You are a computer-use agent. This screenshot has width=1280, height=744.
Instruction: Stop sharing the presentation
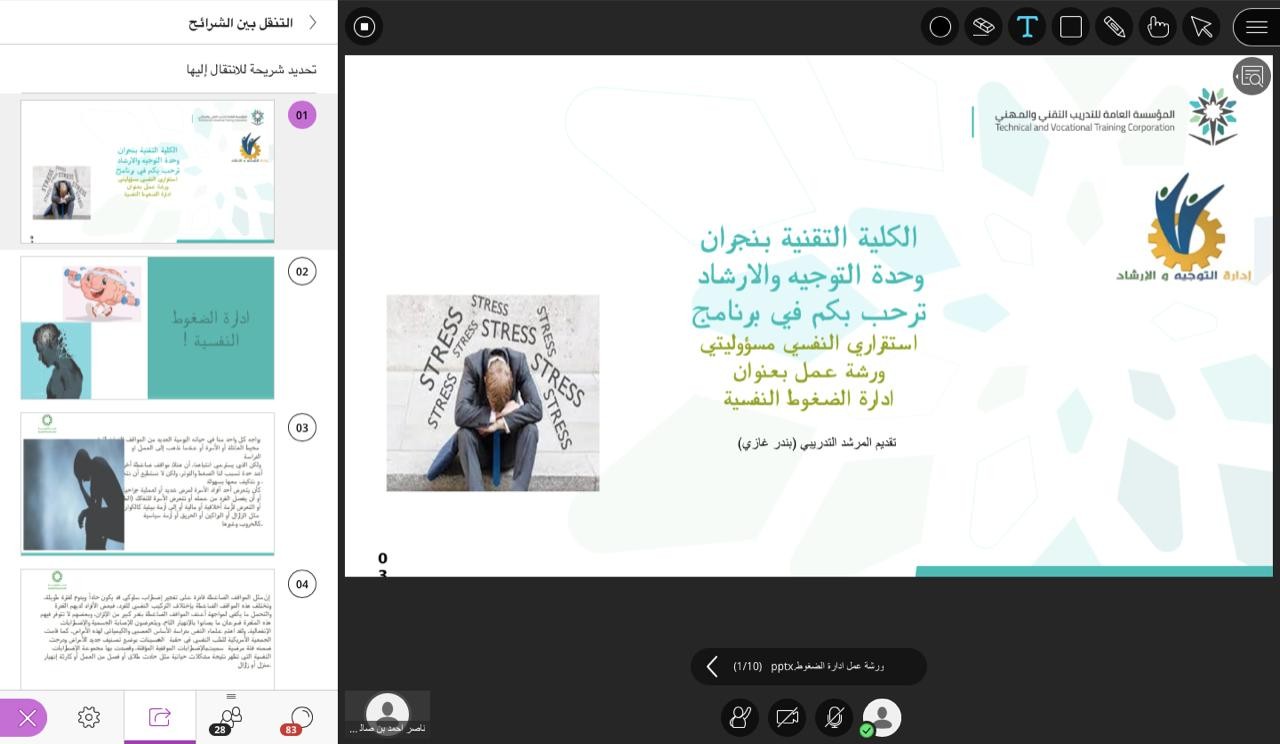(364, 27)
